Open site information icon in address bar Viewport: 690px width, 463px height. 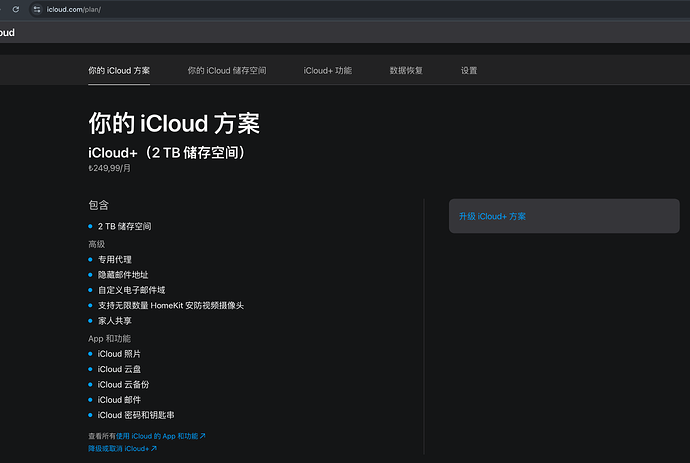(37, 9)
